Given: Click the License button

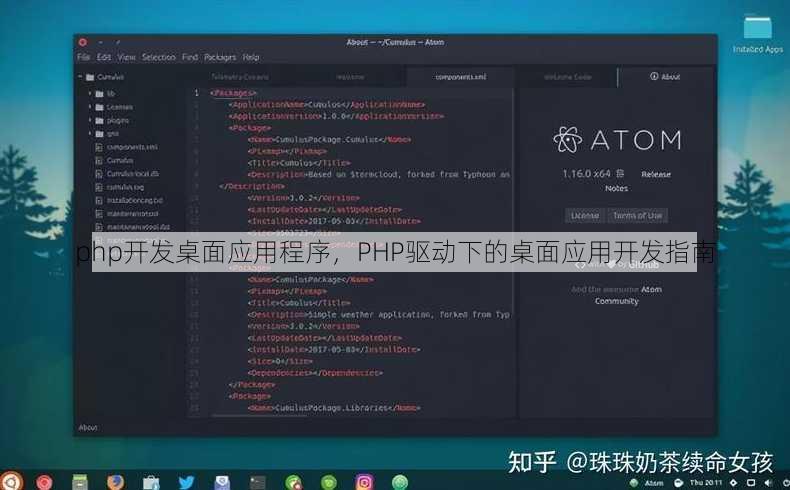Looking at the screenshot, I should (585, 216).
